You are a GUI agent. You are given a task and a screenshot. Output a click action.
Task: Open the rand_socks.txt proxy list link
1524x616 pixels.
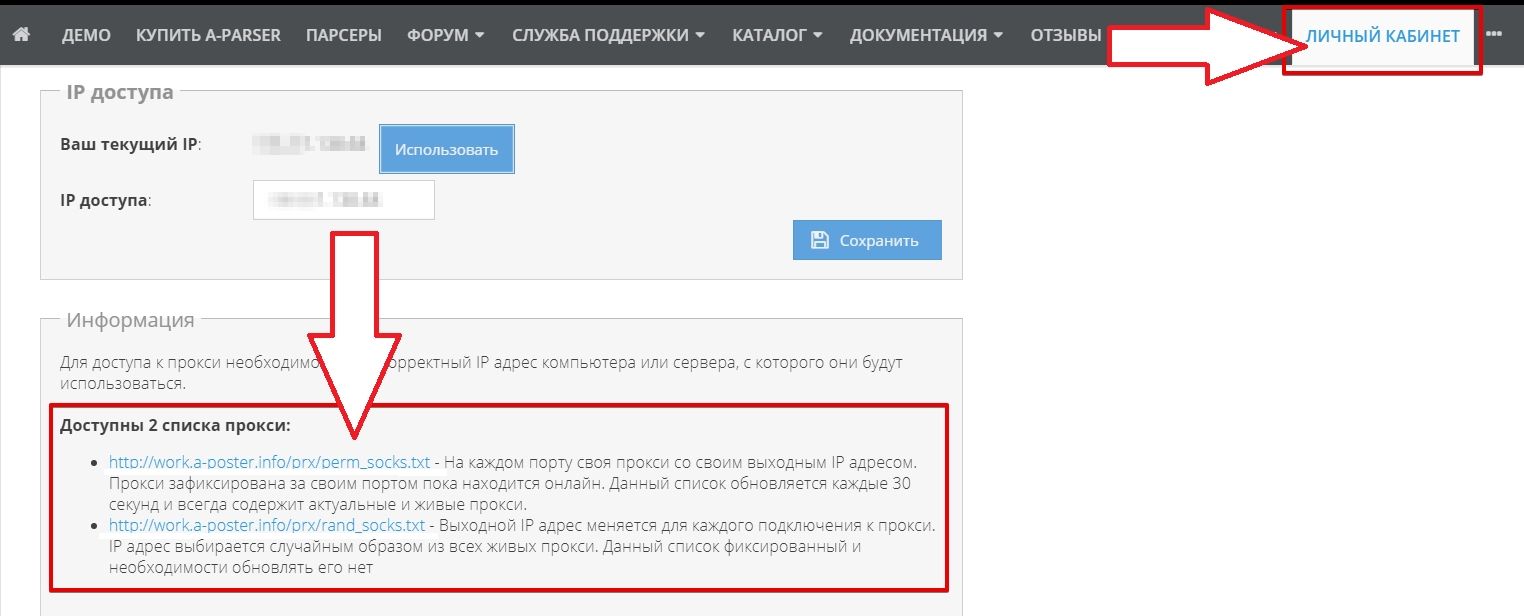point(268,525)
